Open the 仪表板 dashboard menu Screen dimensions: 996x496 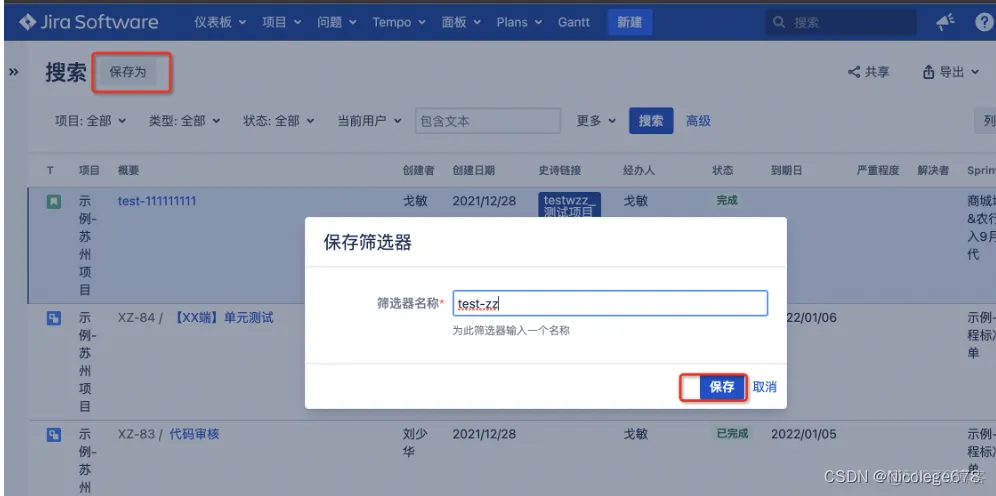pyautogui.click(x=220, y=22)
